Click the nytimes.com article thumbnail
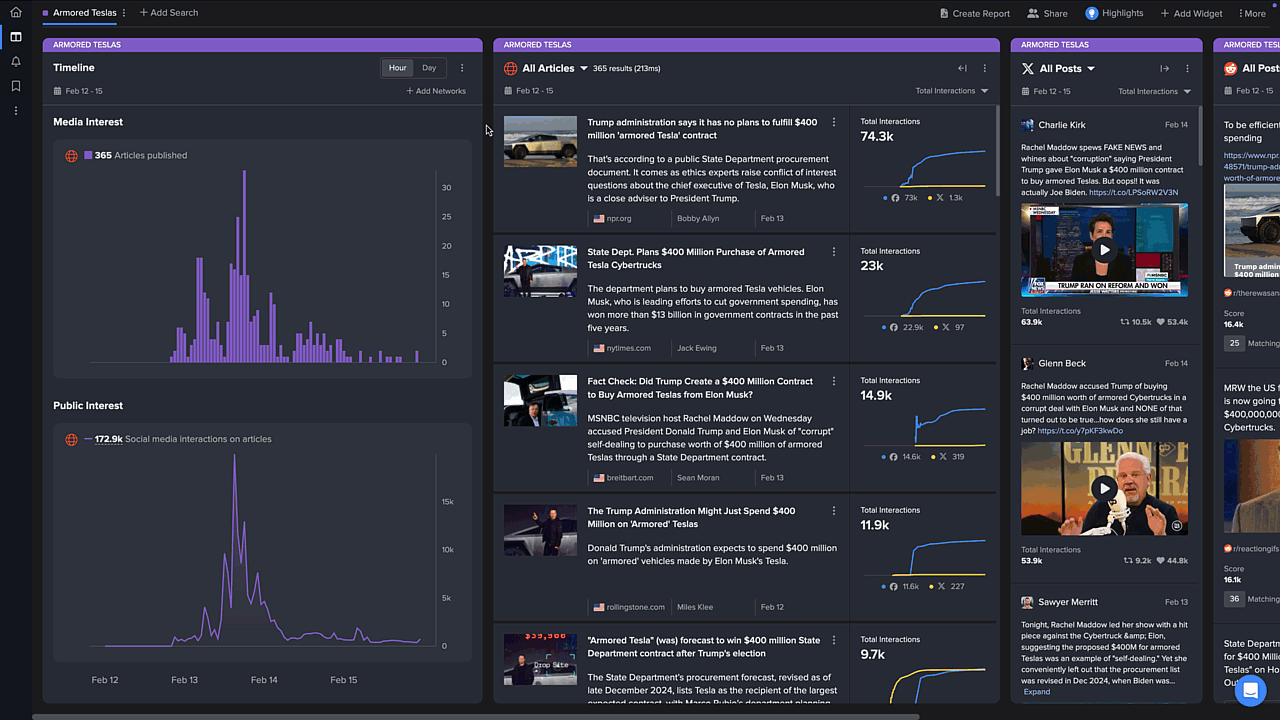This screenshot has height=720, width=1280. pyautogui.click(x=540, y=270)
